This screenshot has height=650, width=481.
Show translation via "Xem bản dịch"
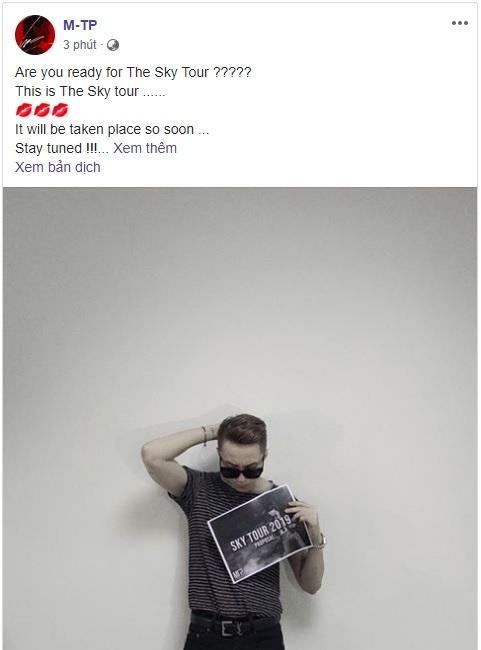(x=58, y=167)
